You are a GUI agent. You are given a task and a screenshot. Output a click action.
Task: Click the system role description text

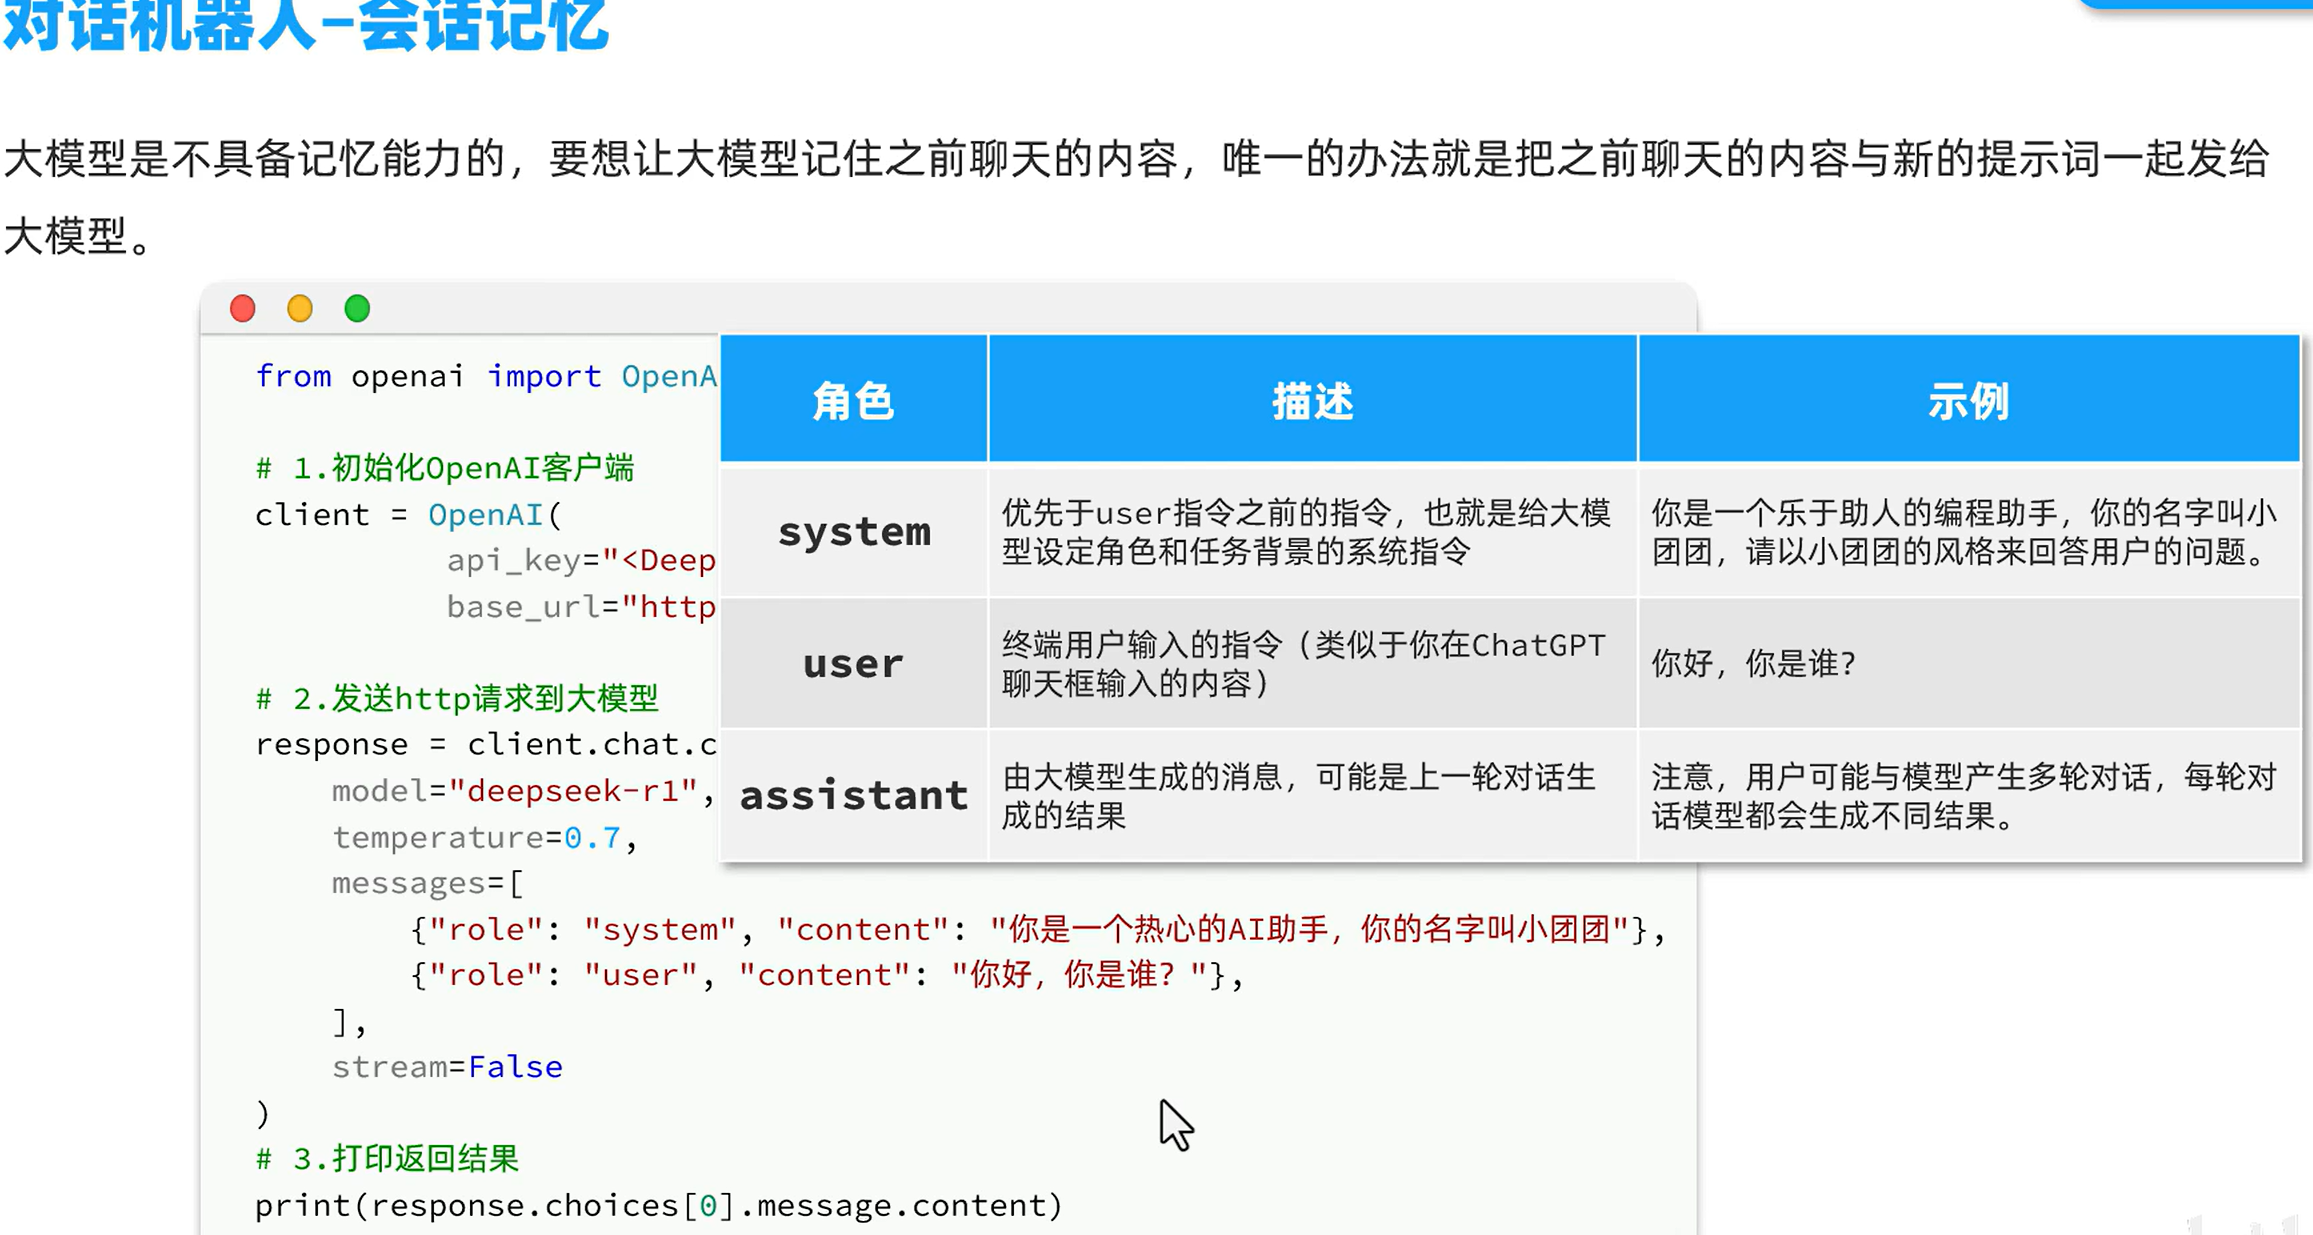pyautogui.click(x=1306, y=532)
